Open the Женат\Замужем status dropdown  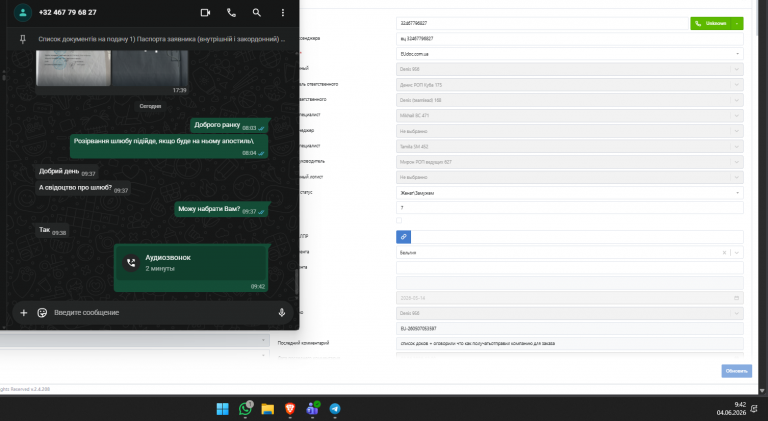[x=570, y=193]
